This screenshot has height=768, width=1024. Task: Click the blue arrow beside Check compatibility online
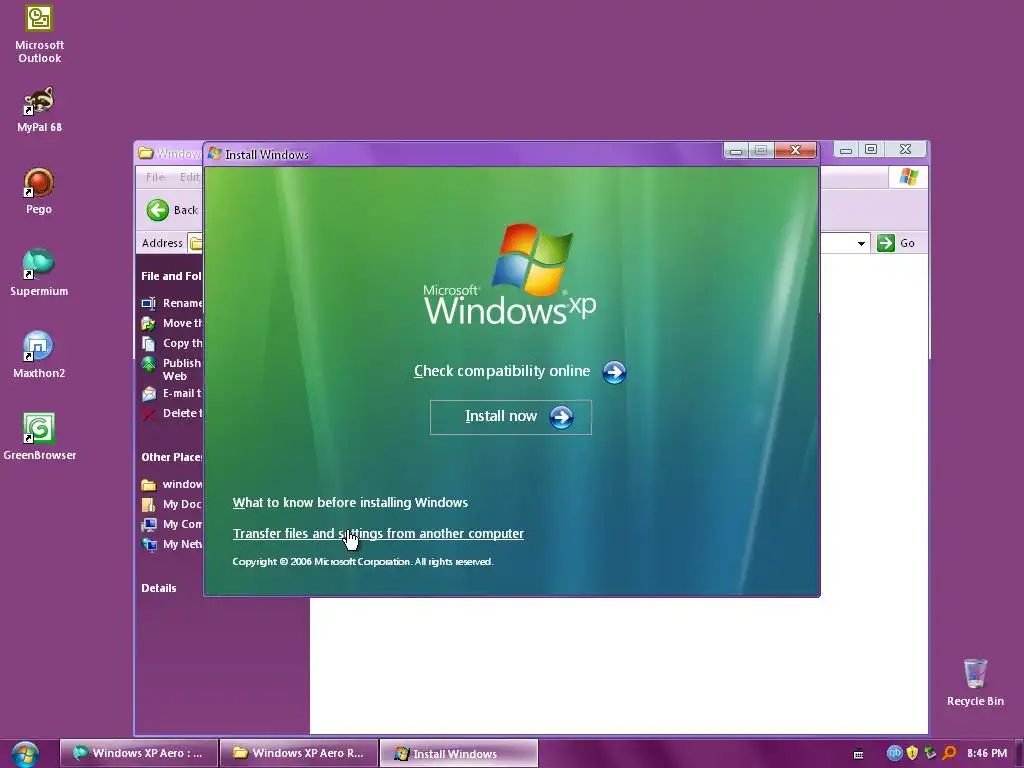(614, 372)
